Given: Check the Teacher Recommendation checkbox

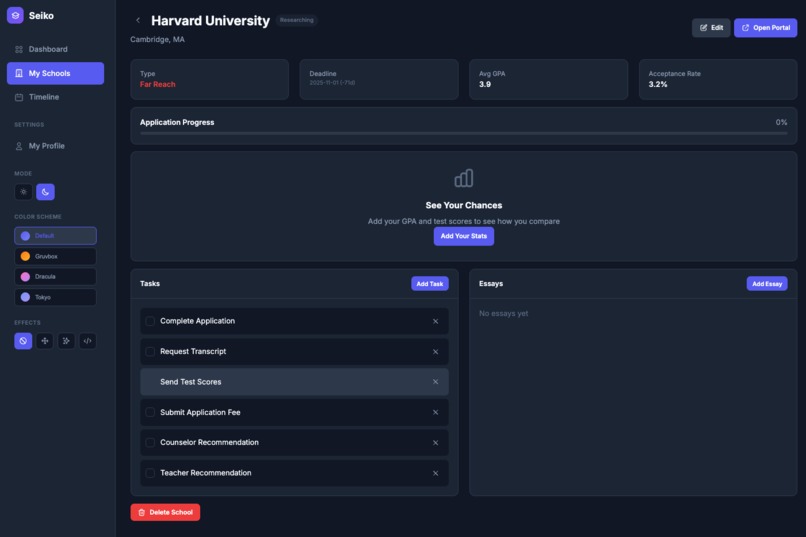Looking at the screenshot, I should [x=150, y=473].
